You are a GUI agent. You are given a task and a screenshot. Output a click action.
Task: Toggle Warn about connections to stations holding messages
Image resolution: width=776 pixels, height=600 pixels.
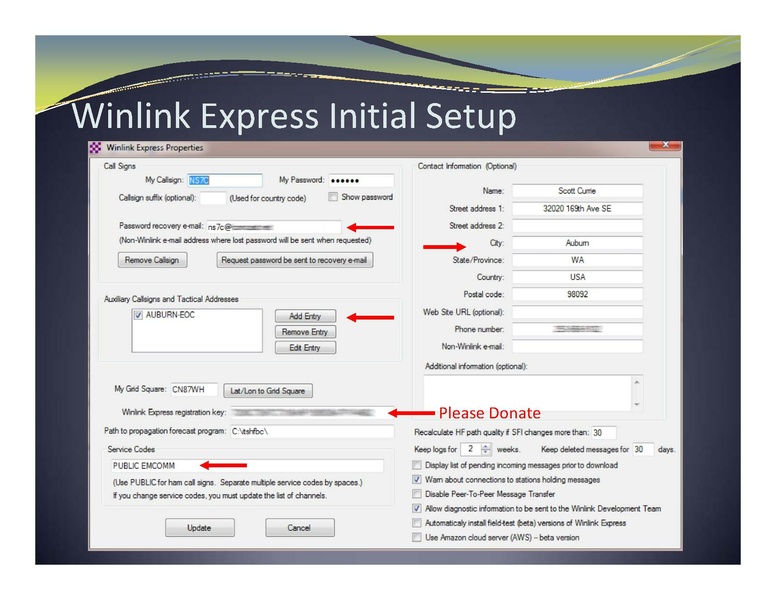[x=417, y=480]
